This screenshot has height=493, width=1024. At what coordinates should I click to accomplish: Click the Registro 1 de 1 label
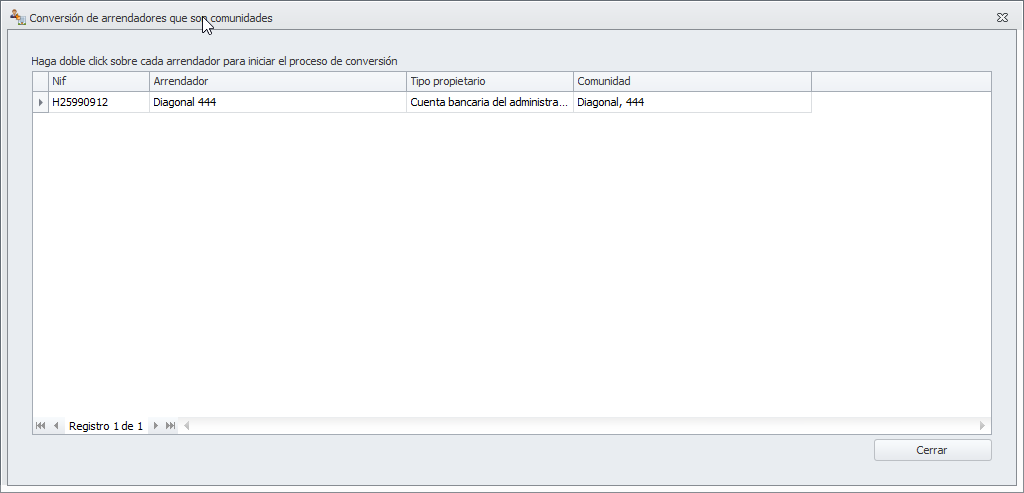pos(106,426)
